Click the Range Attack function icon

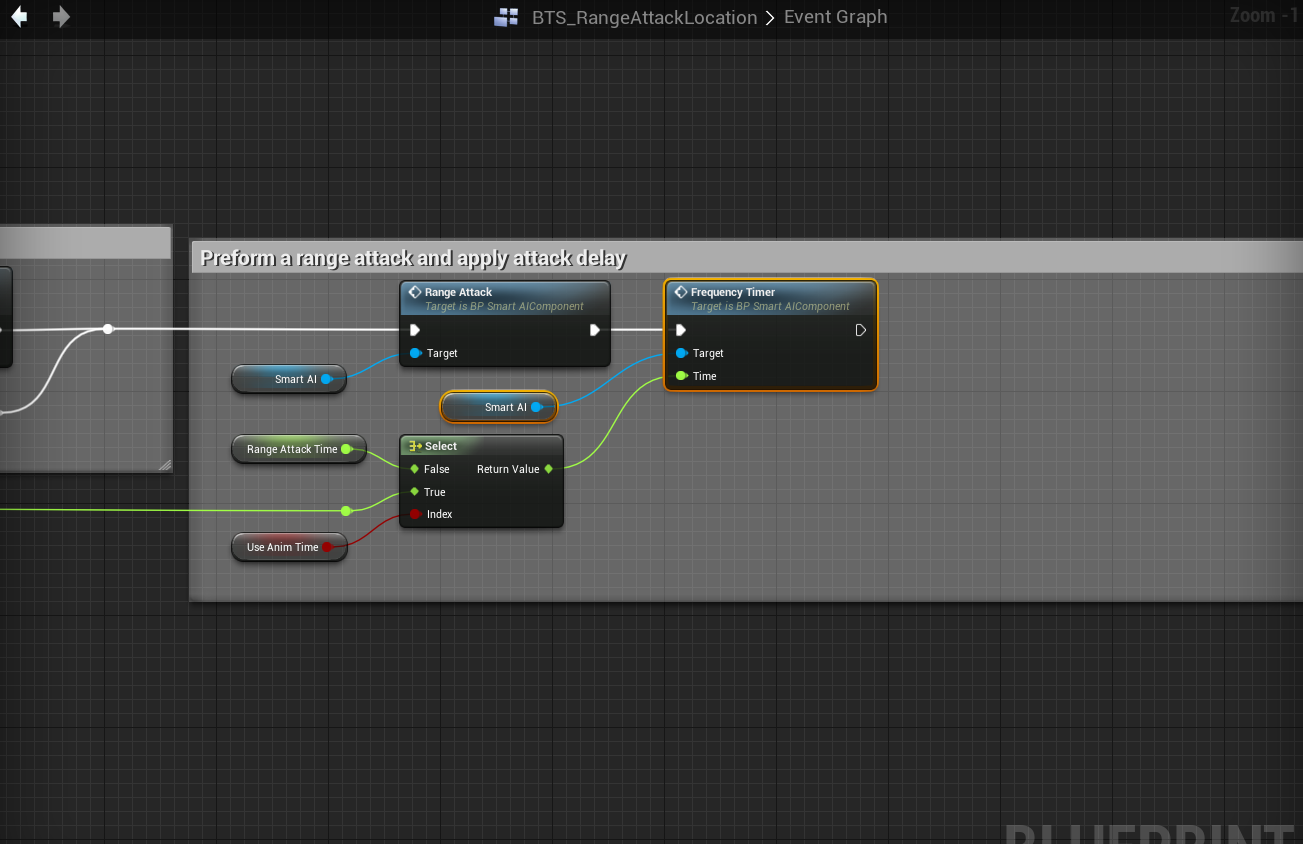(x=414, y=292)
